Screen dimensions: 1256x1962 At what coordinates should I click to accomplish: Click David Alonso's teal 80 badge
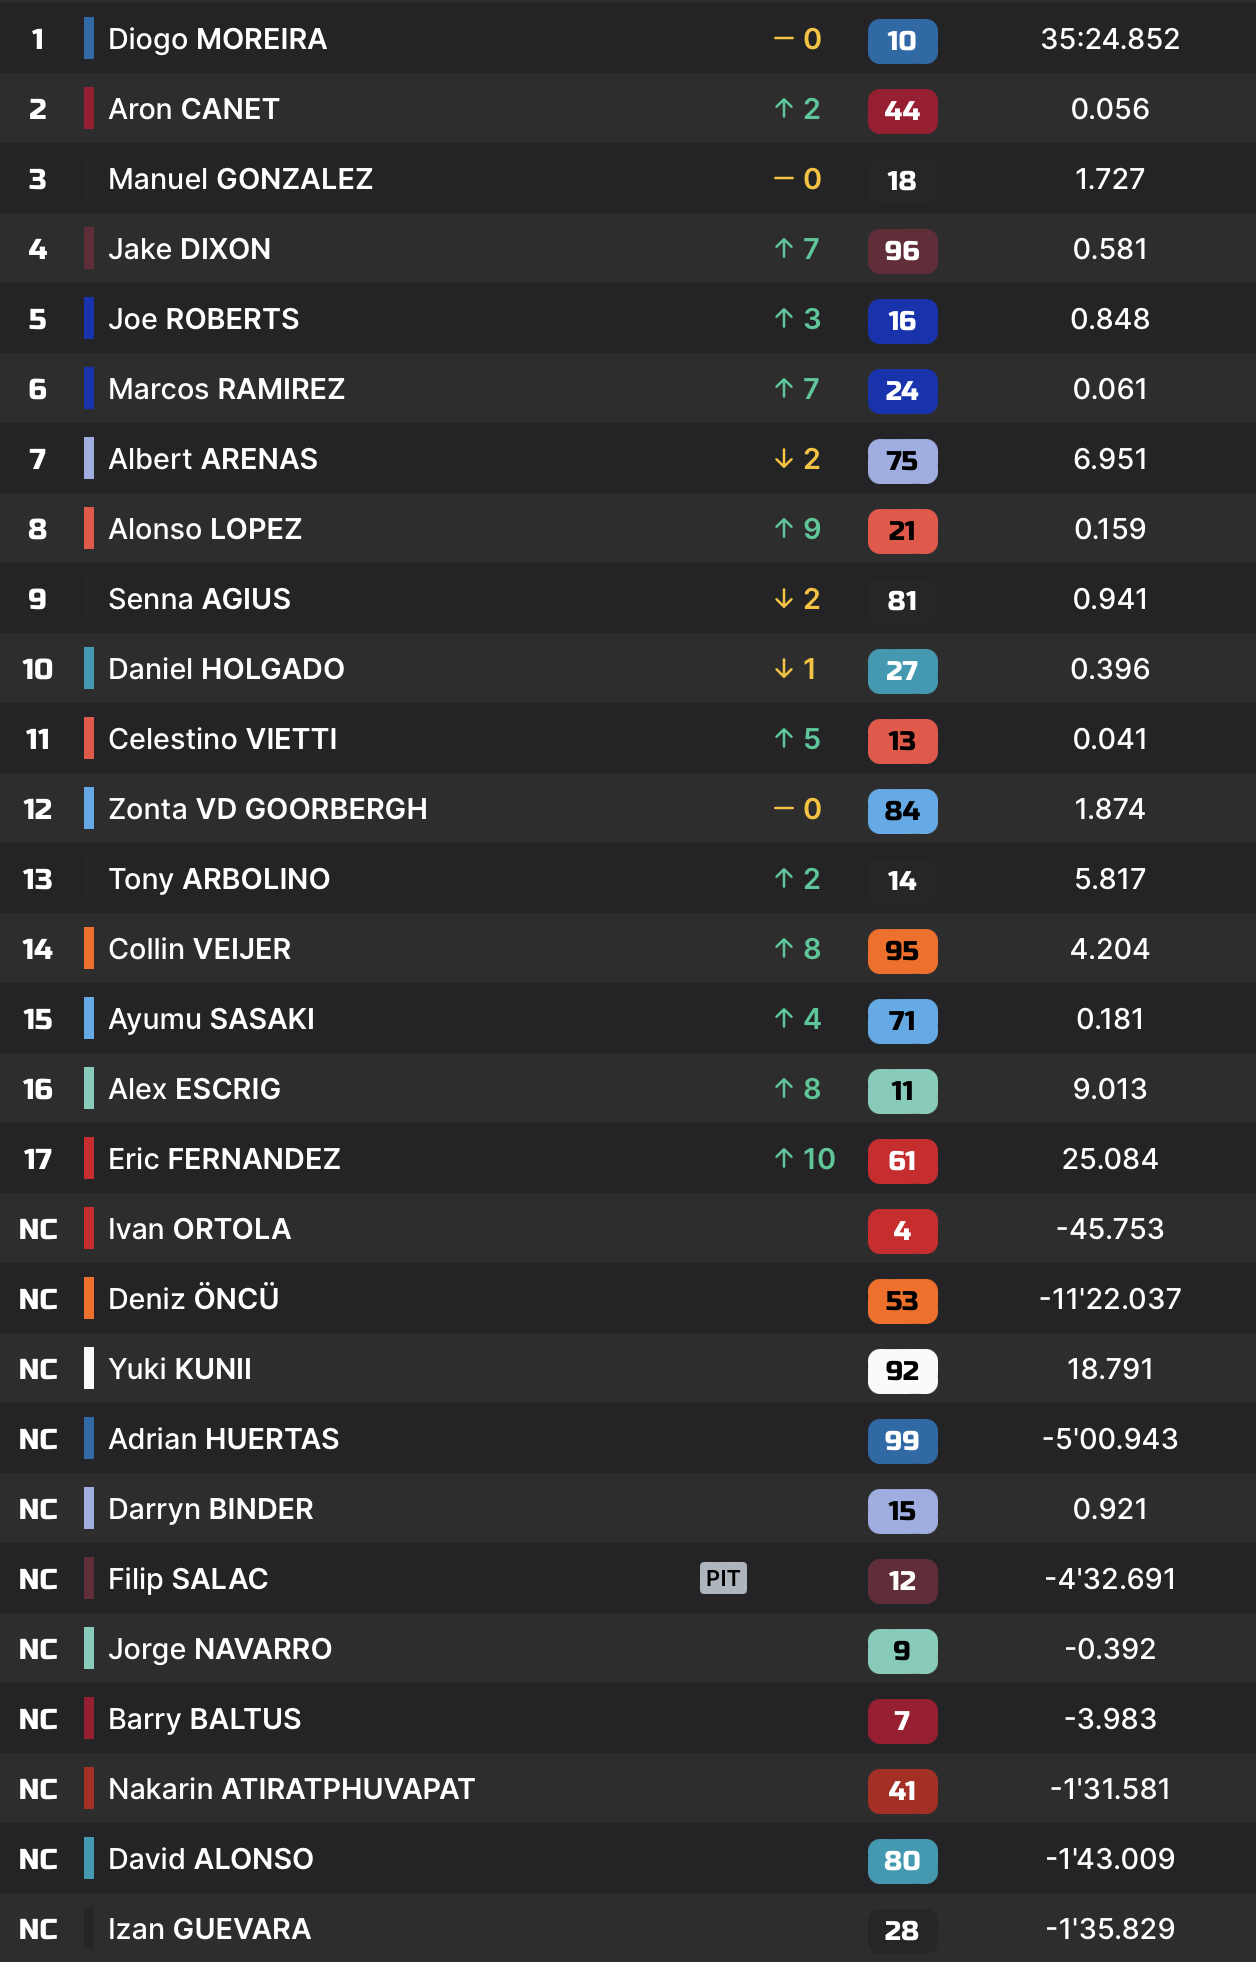pos(902,1861)
